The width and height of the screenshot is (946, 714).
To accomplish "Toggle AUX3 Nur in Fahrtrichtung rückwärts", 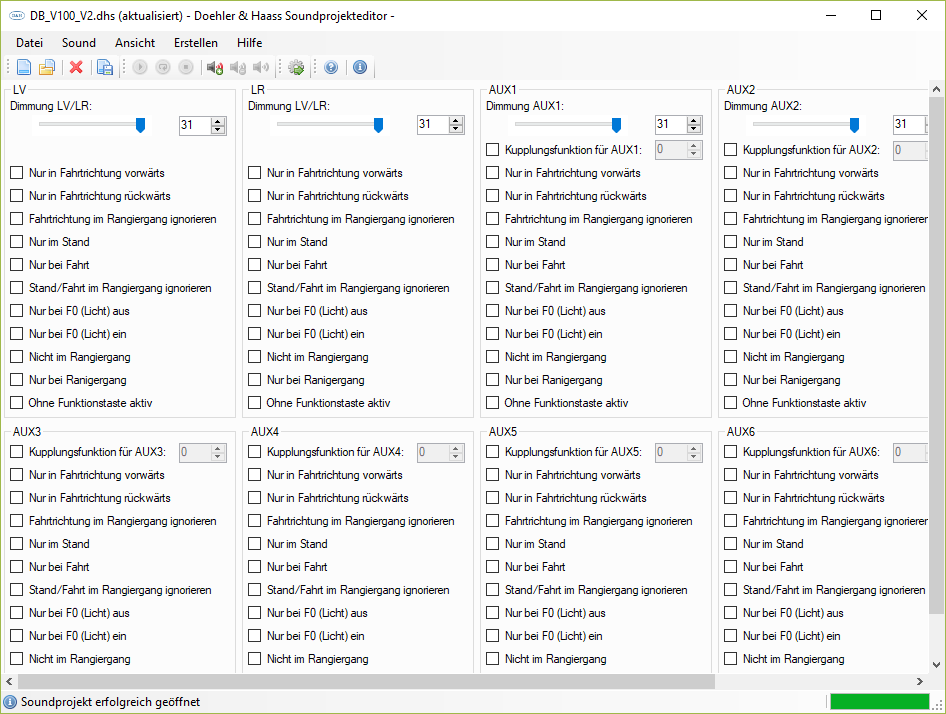I will (x=17, y=498).
